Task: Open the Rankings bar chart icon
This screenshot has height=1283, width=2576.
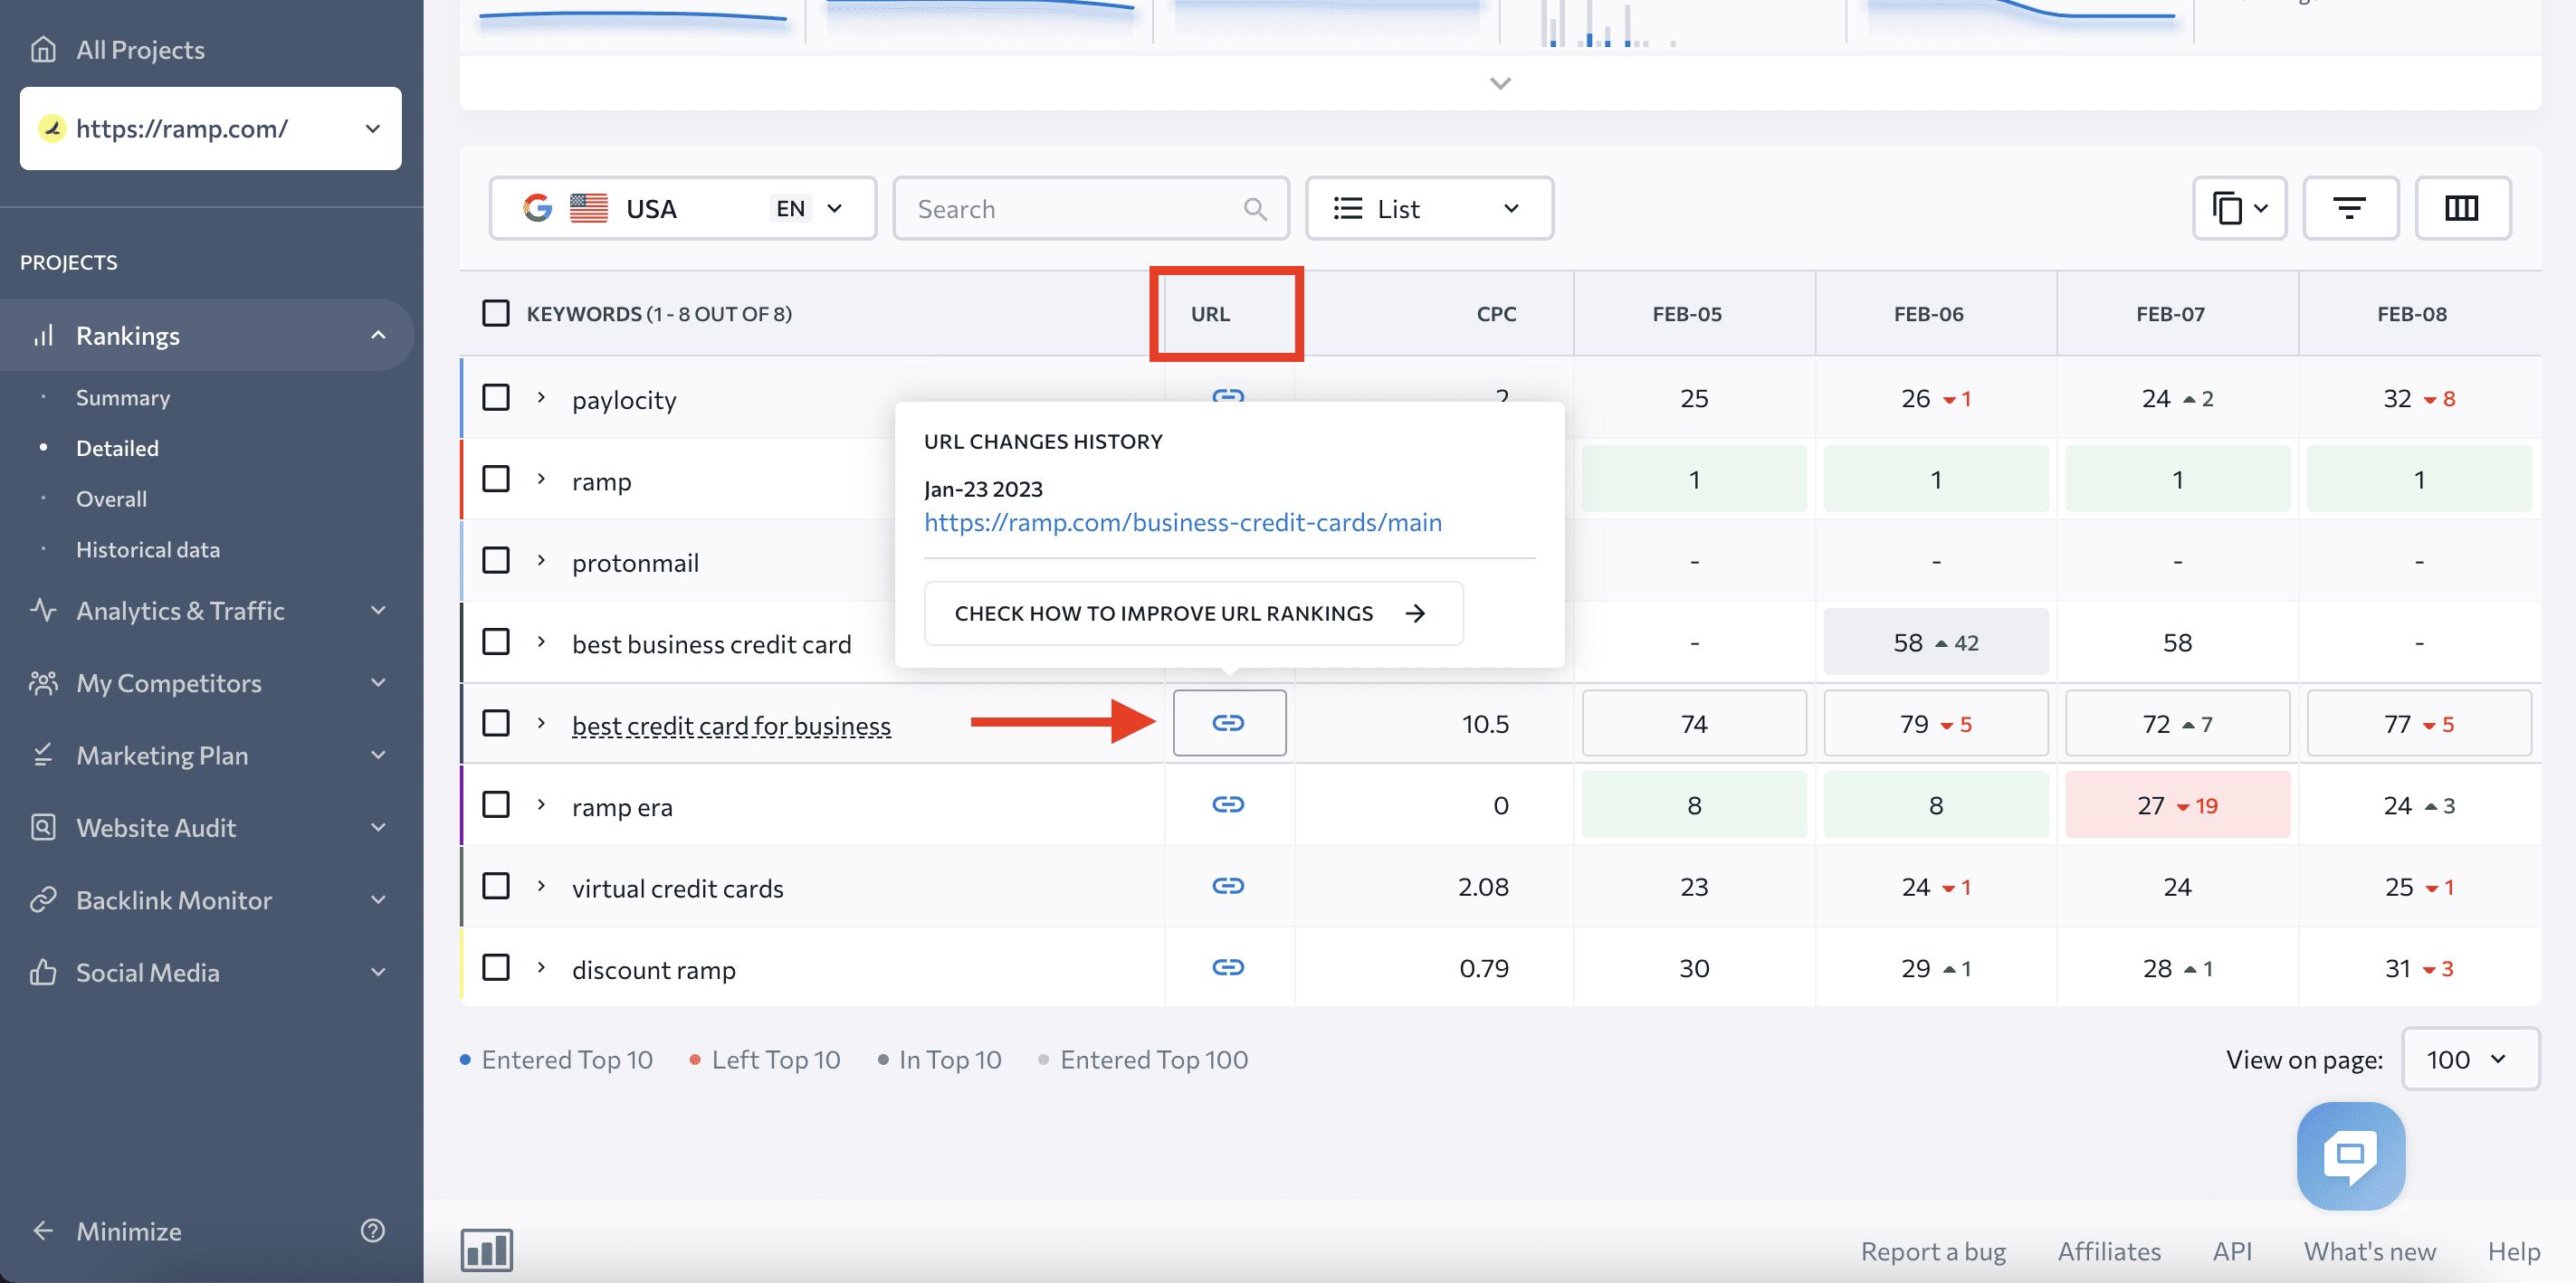Action: click(43, 335)
